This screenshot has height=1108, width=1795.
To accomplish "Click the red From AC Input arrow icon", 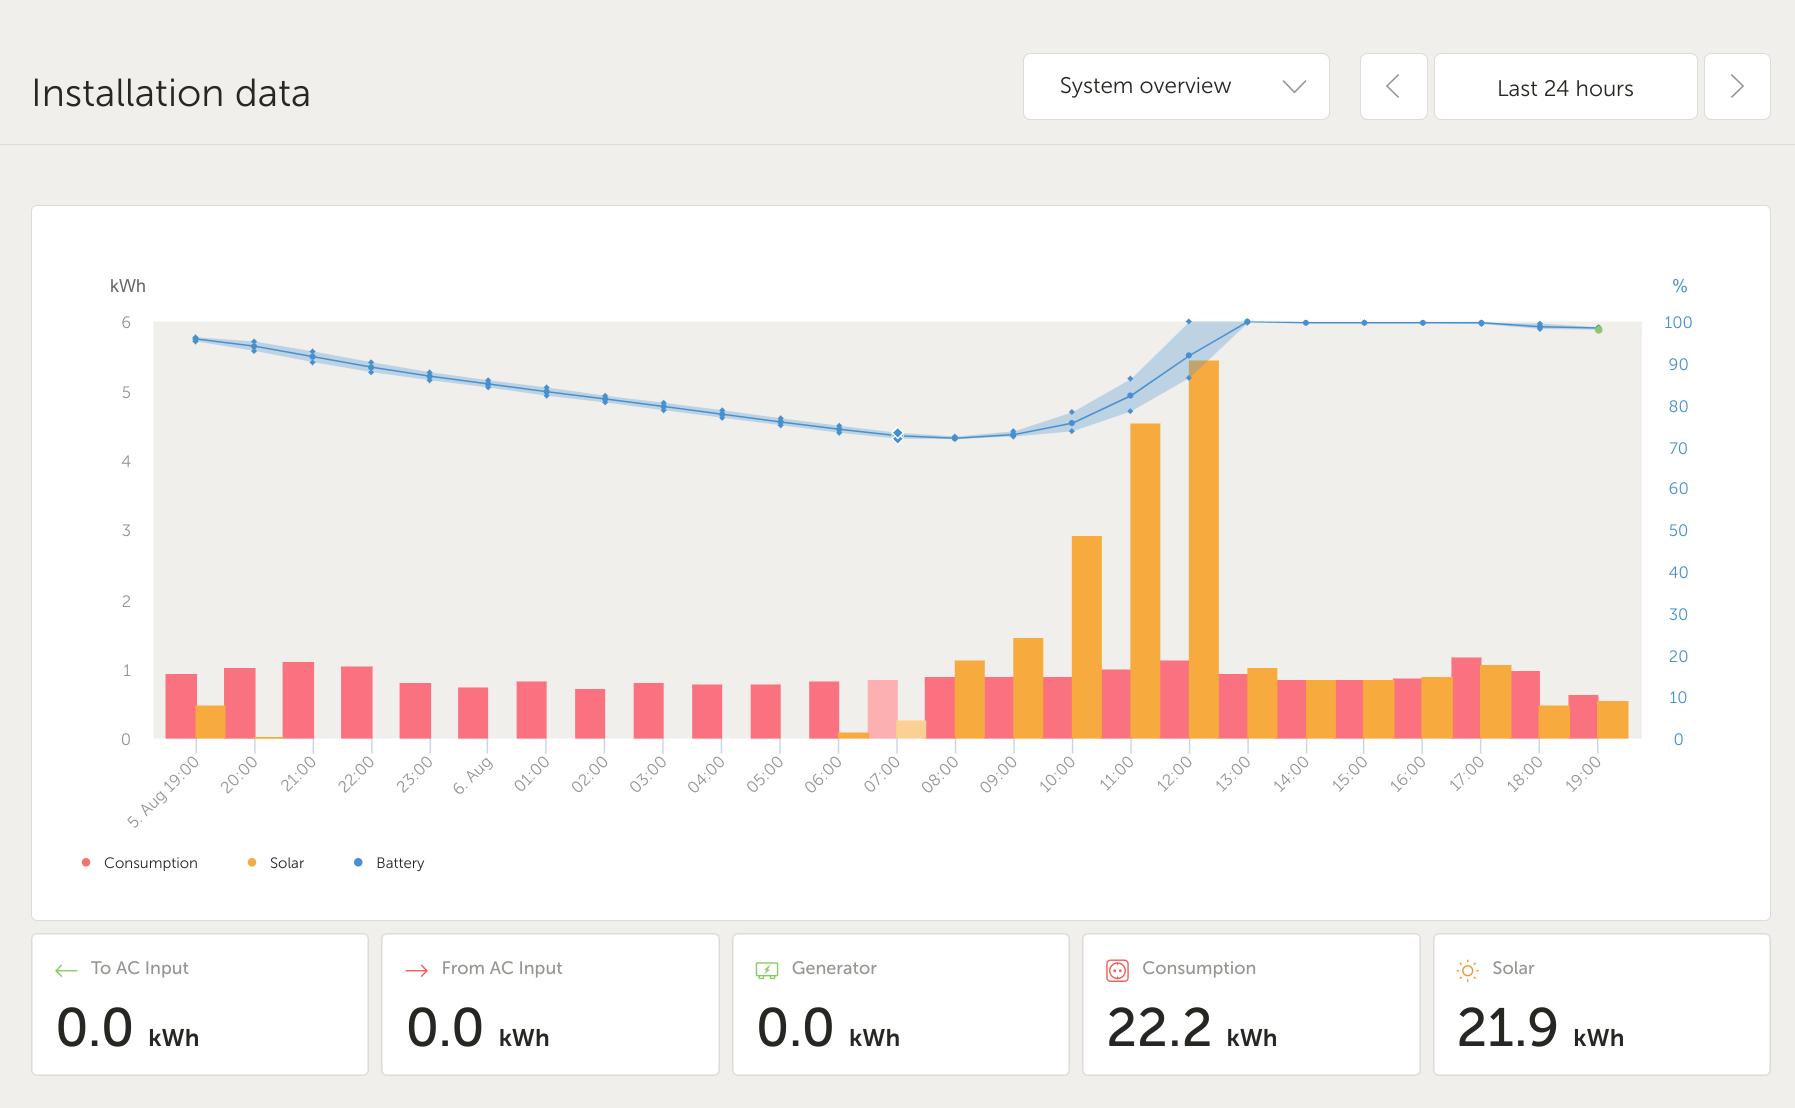I will point(416,970).
